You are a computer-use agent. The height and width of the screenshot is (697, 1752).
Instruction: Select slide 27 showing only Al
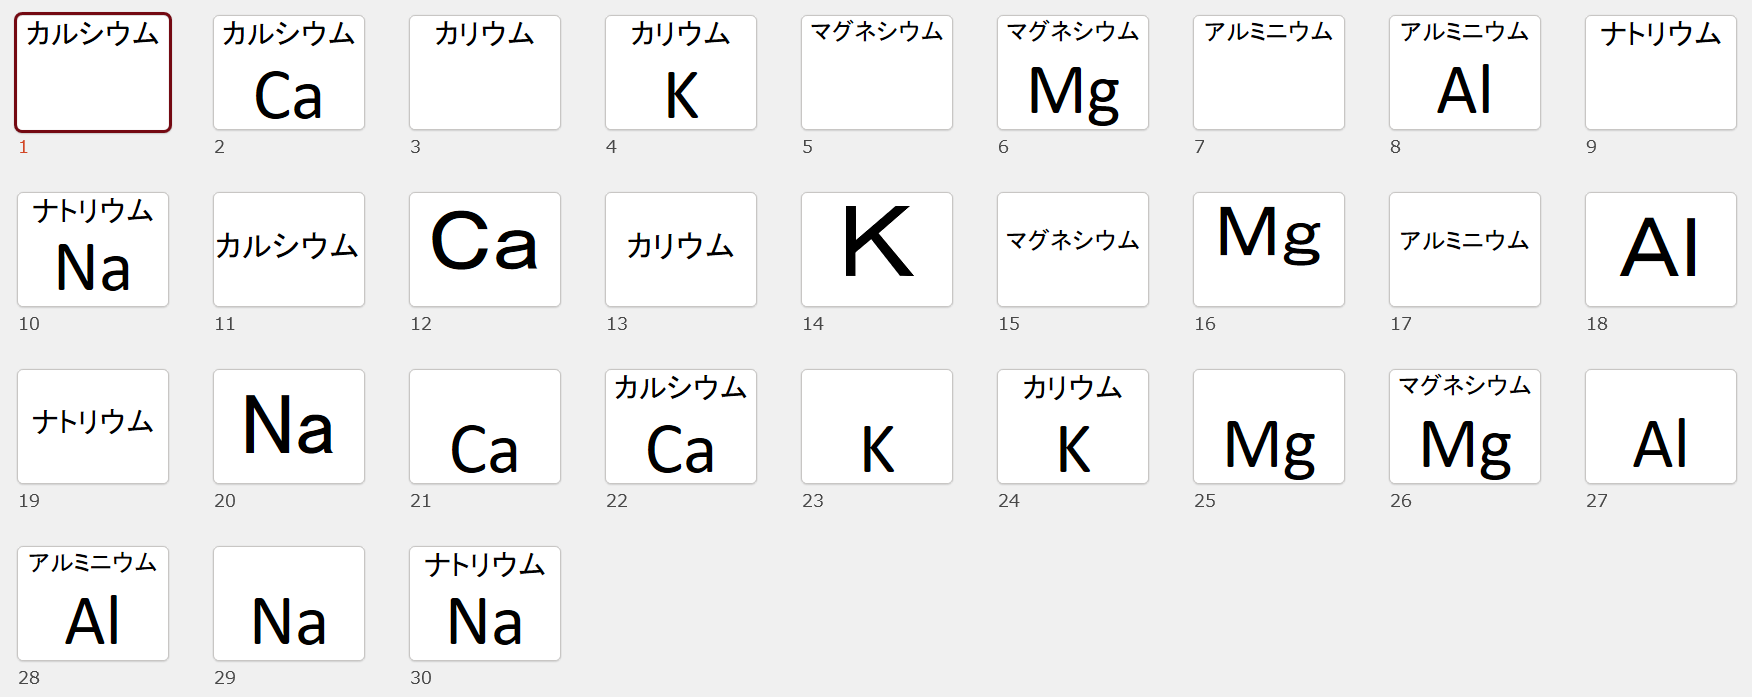1661,427
